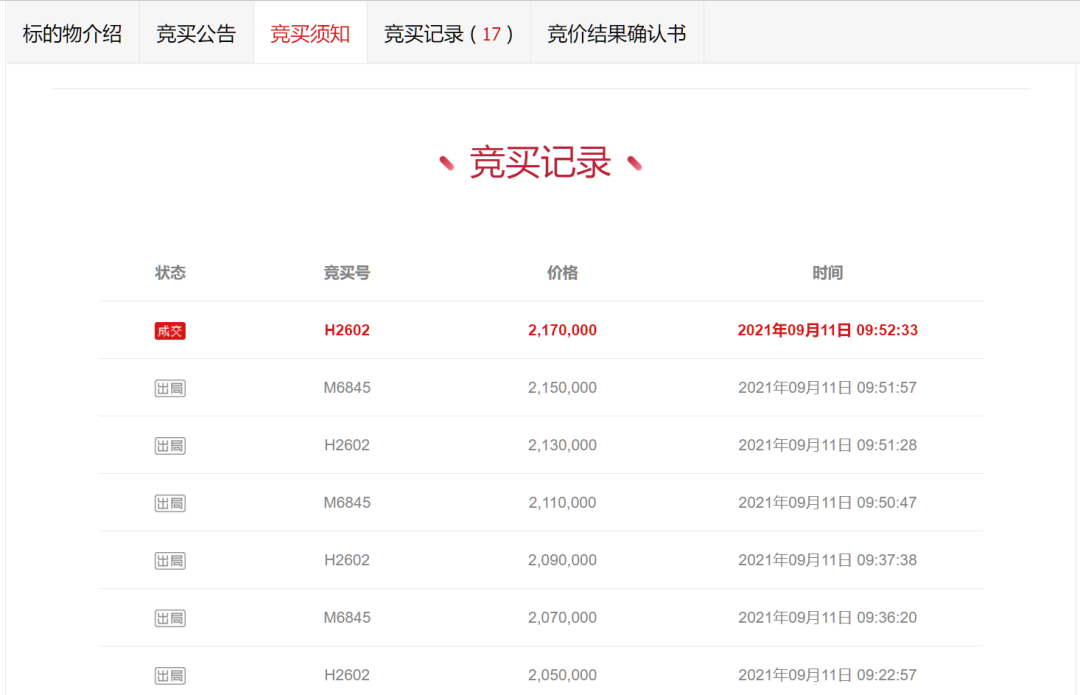This screenshot has height=695, width=1080.
Task: Switch to the 标的物介绍 tab
Action: click(x=71, y=32)
